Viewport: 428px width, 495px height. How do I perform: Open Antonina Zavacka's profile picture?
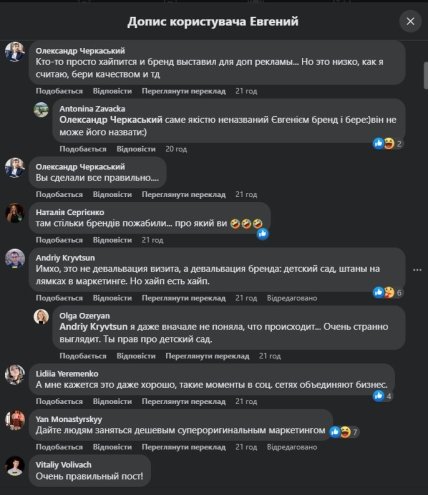tap(41, 110)
